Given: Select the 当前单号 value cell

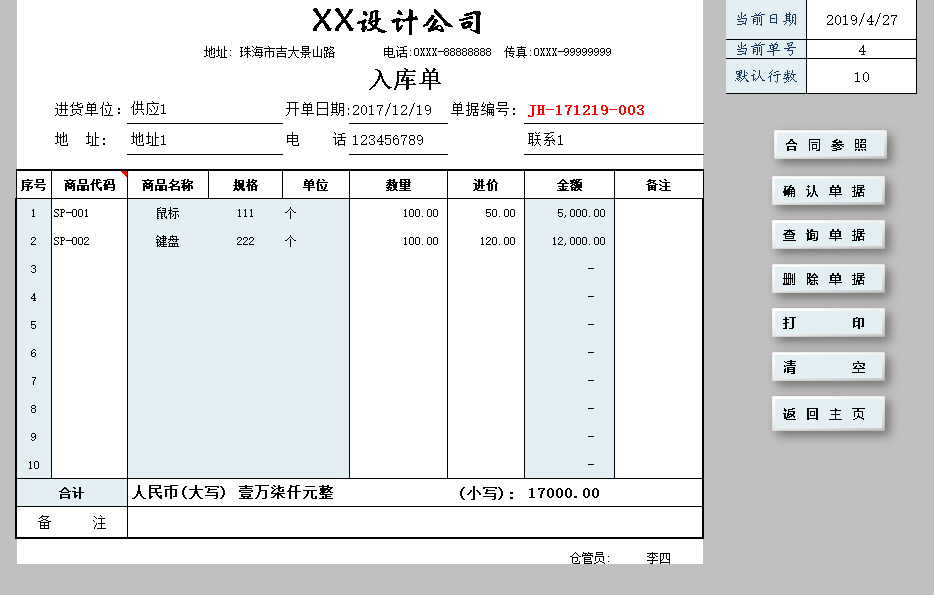Looking at the screenshot, I should [x=861, y=50].
